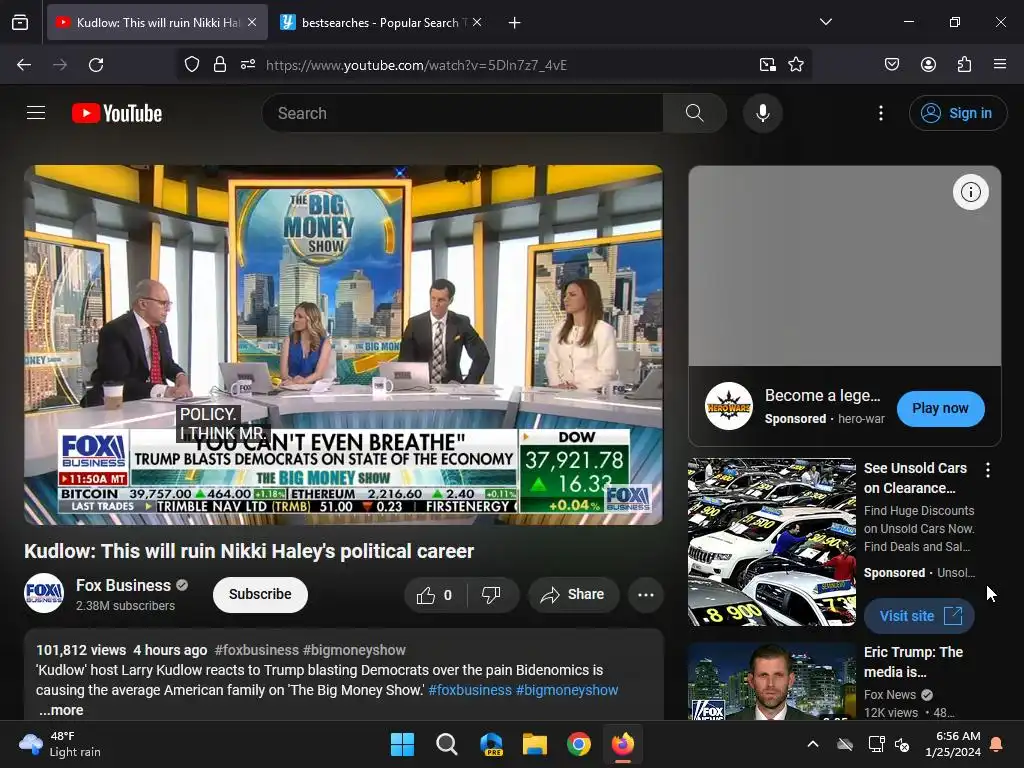Open ad info icon on sponsored panel
1024x768 pixels.
[x=970, y=192]
